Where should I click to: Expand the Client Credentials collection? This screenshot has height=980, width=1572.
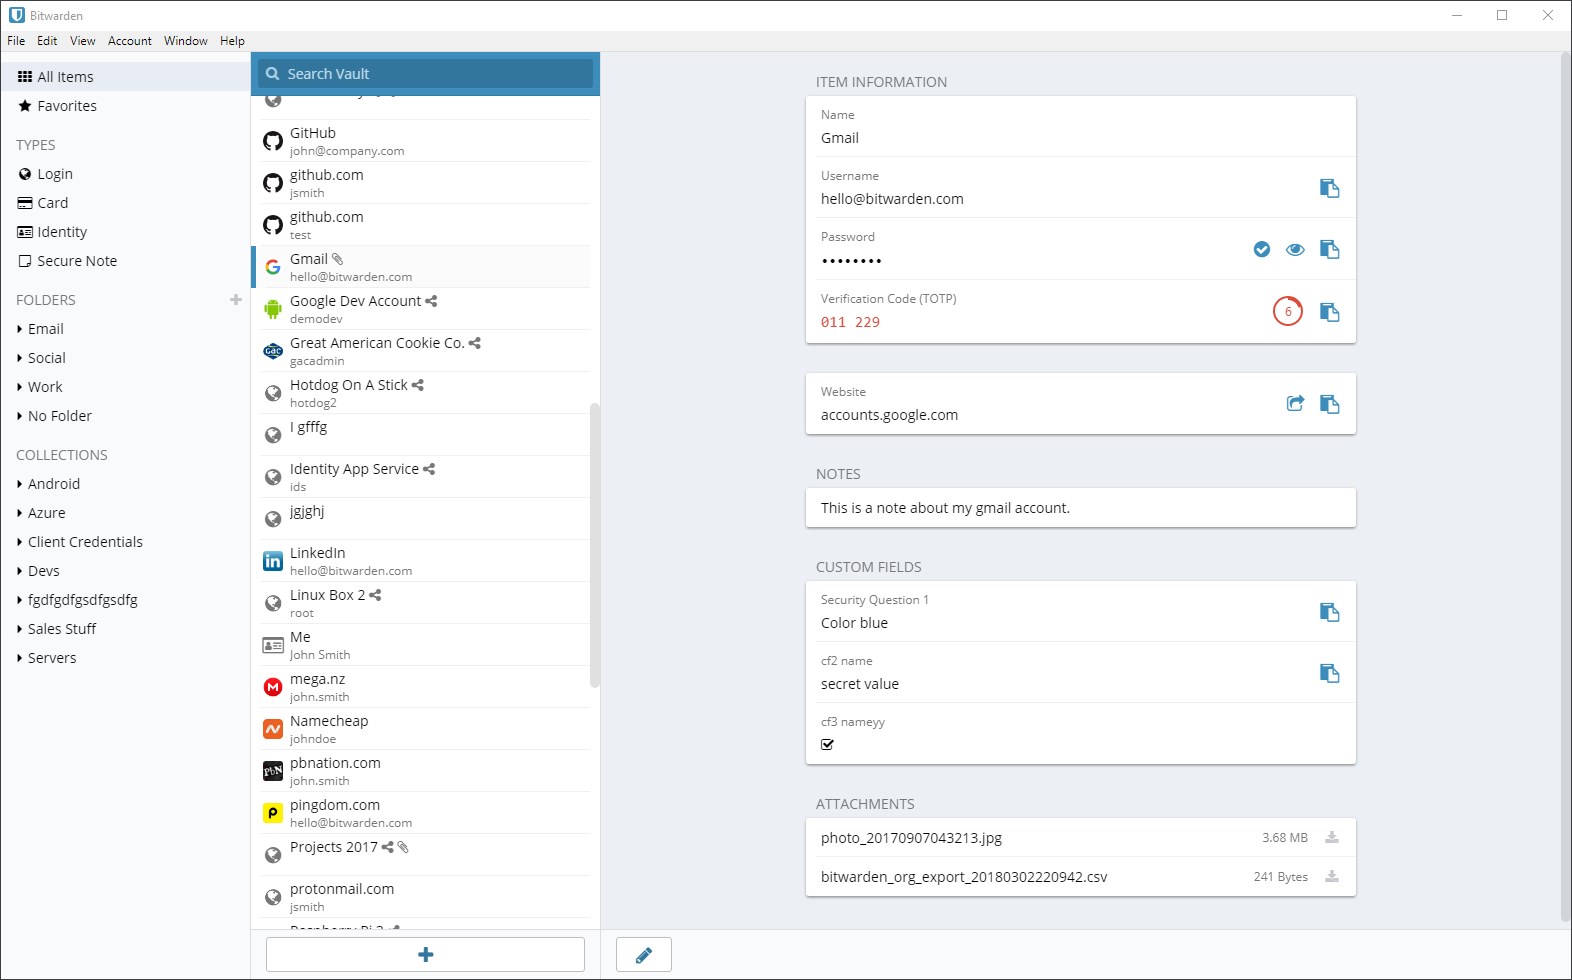pos(85,542)
